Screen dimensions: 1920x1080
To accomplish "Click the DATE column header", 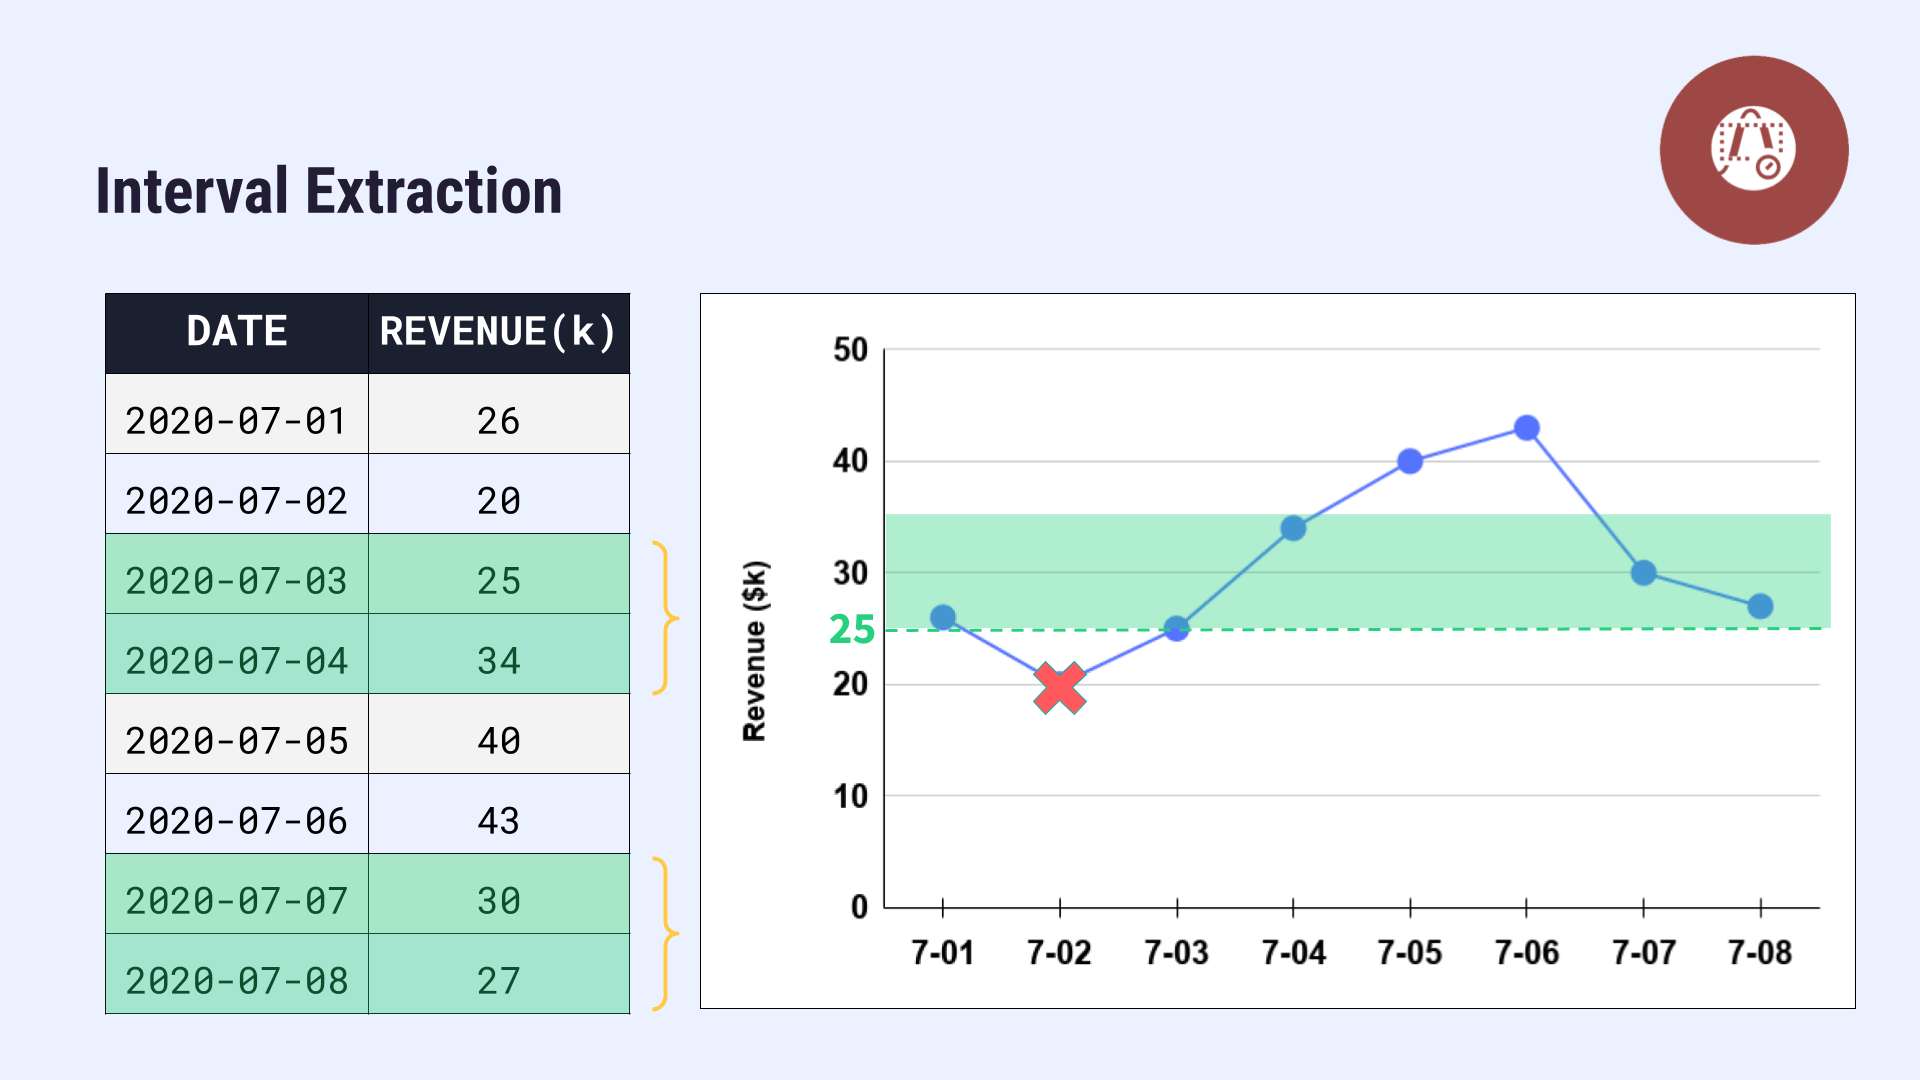I will 237,332.
